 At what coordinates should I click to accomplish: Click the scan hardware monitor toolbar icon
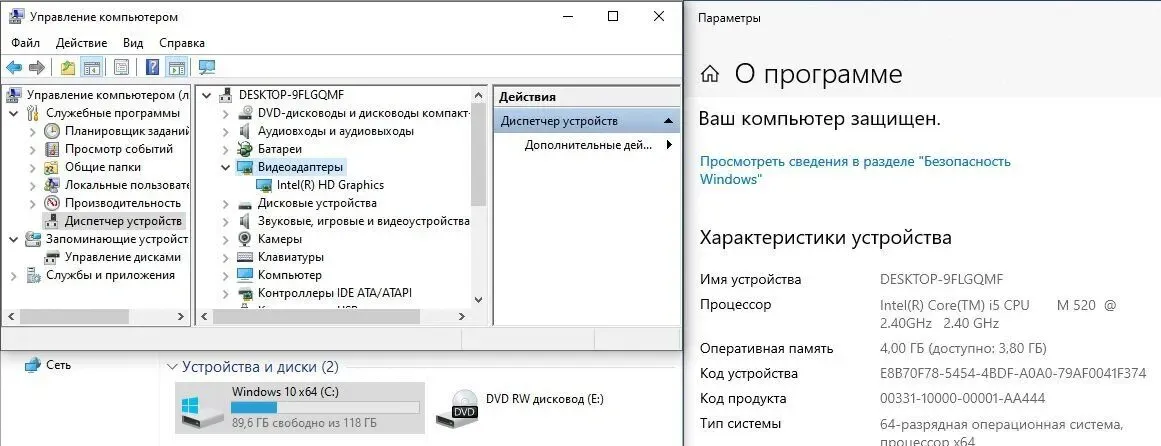(x=207, y=68)
